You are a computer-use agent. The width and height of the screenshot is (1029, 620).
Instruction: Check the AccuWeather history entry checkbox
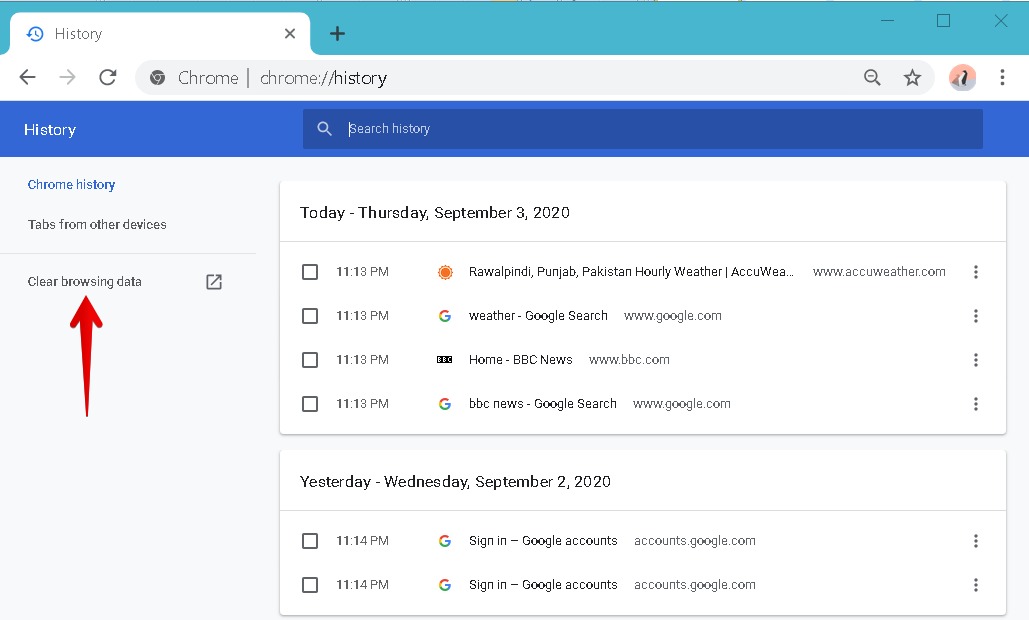(x=310, y=272)
